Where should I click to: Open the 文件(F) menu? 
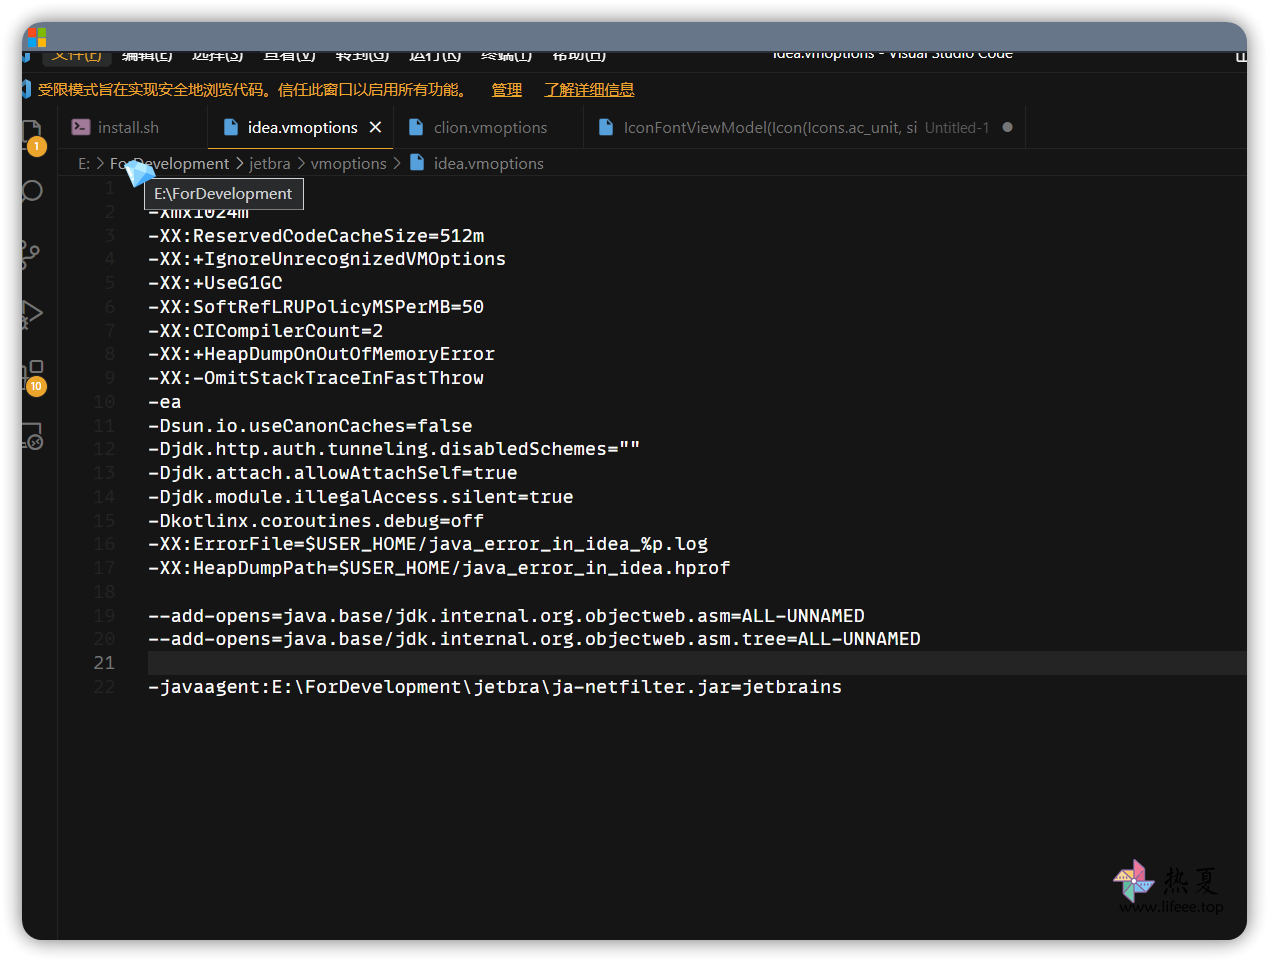click(77, 56)
